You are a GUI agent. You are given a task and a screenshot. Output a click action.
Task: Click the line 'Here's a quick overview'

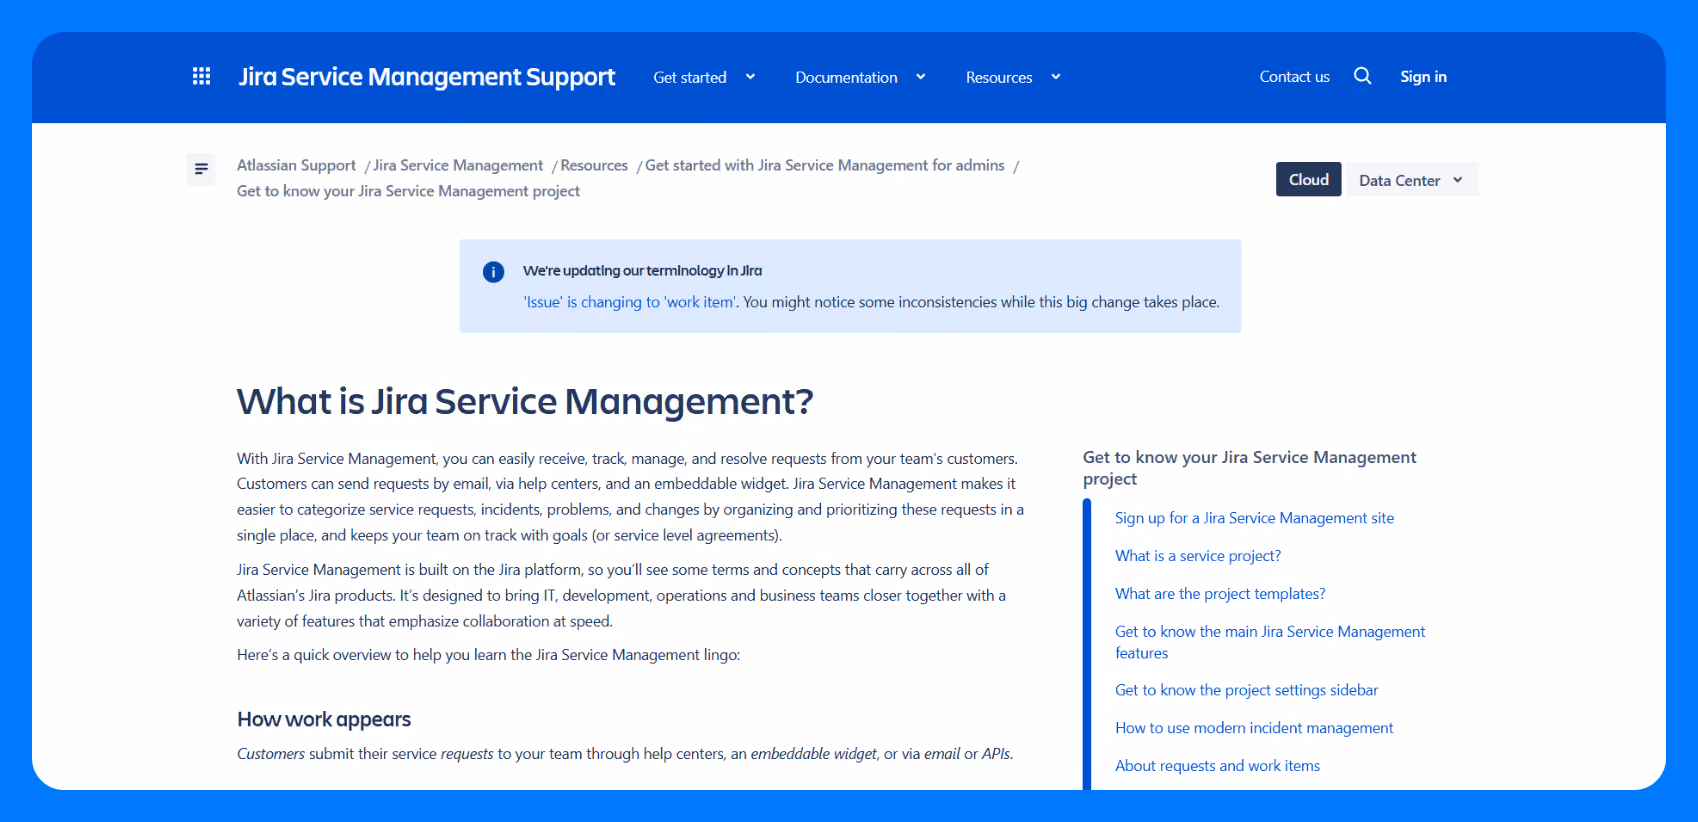488,655
